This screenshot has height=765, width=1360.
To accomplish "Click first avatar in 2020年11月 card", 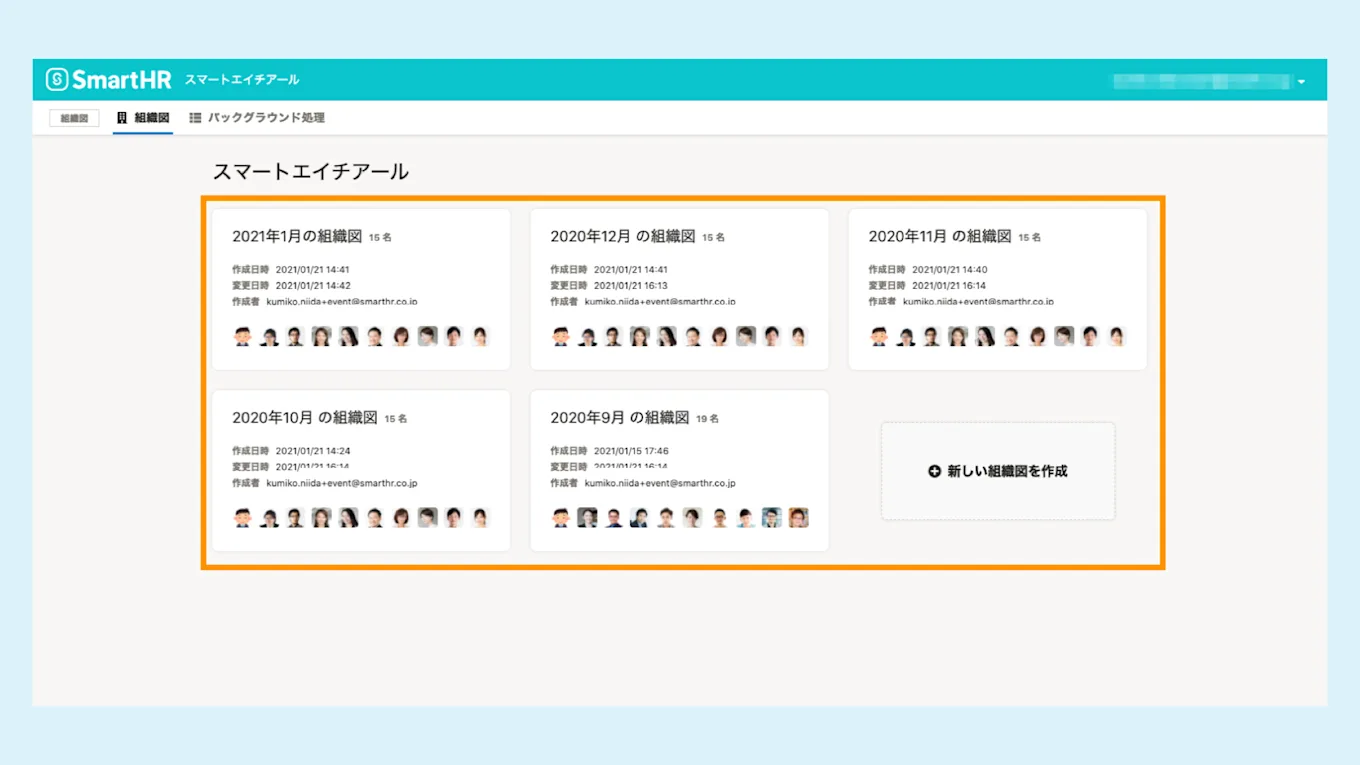I will tap(878, 336).
